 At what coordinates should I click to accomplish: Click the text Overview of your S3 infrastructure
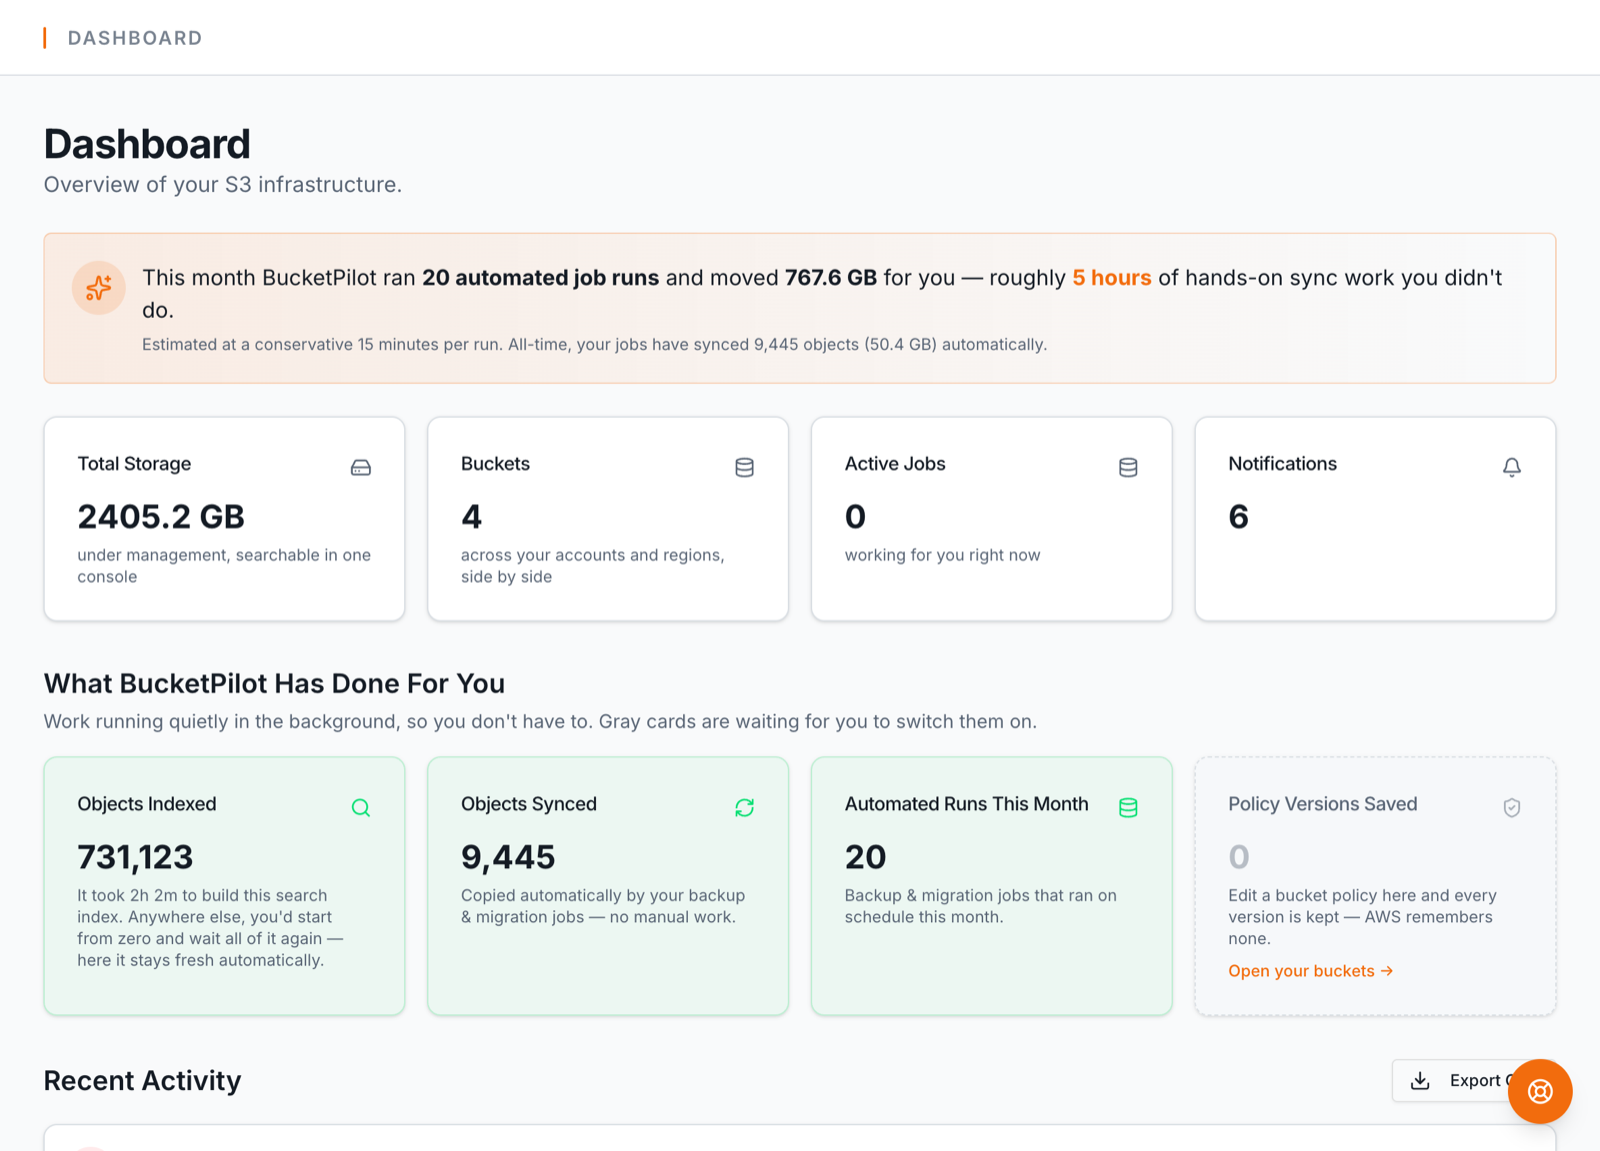(x=223, y=185)
